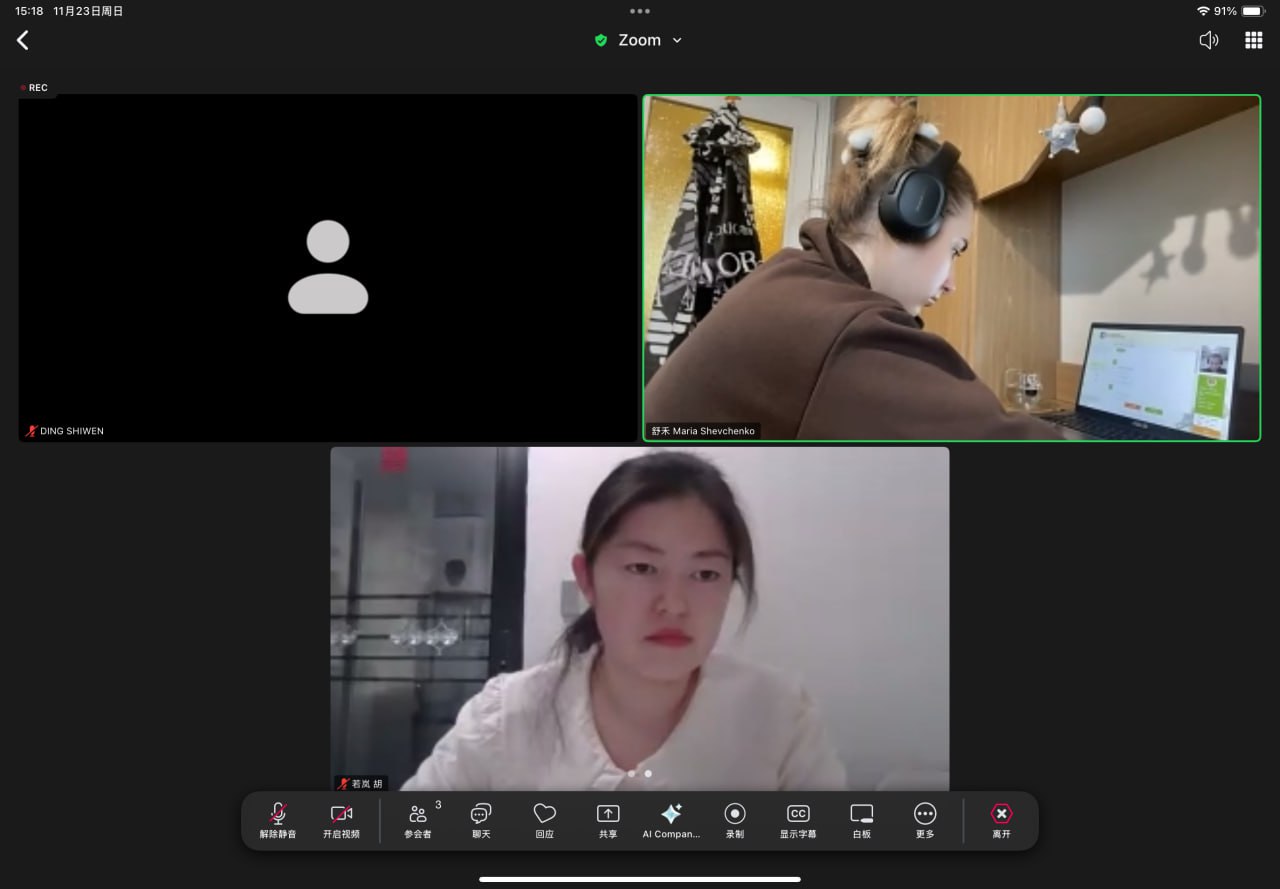Click the record button (录制)

click(735, 820)
